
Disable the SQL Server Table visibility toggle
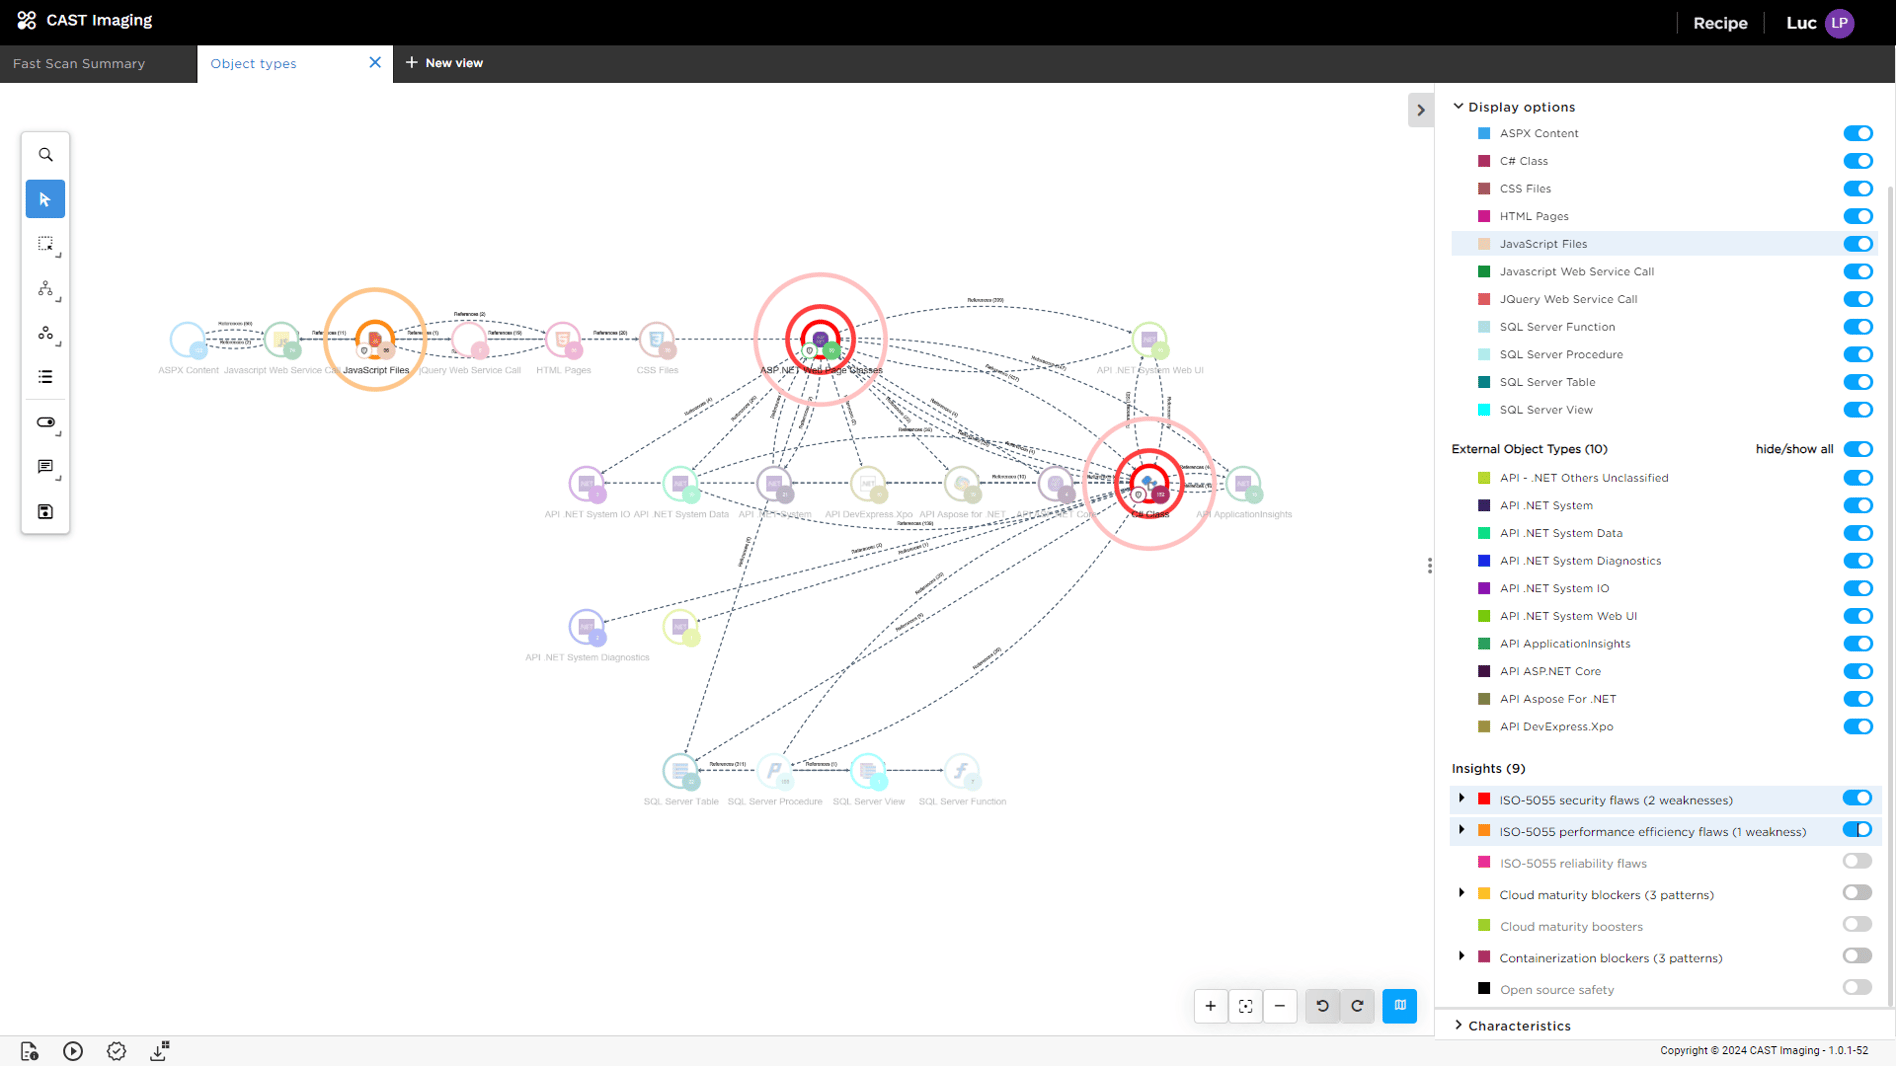pyautogui.click(x=1858, y=382)
